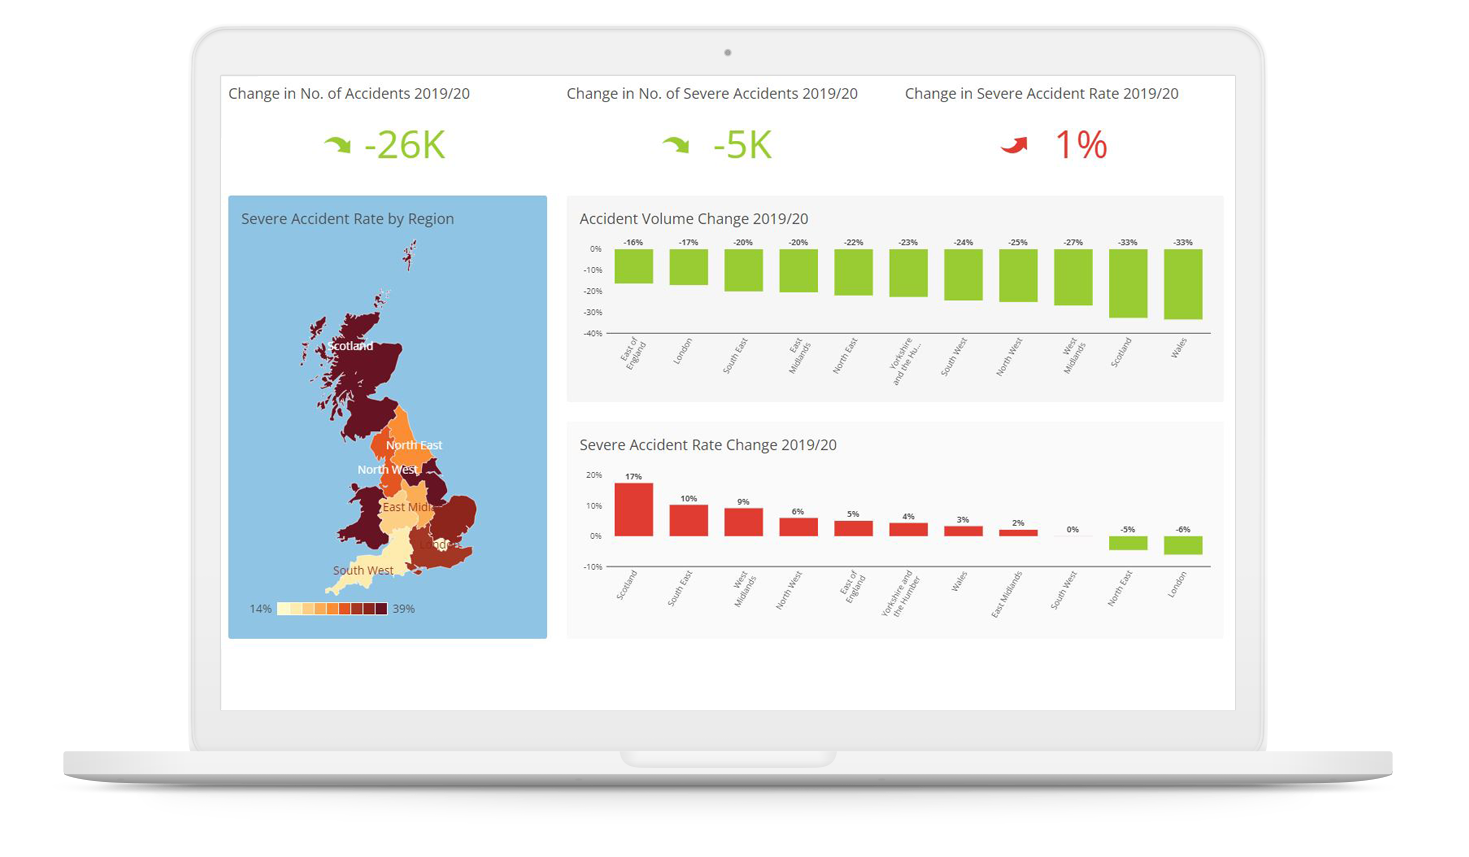Click the map's severe rate color legend
The height and width of the screenshot is (857, 1469).
pos(332,608)
